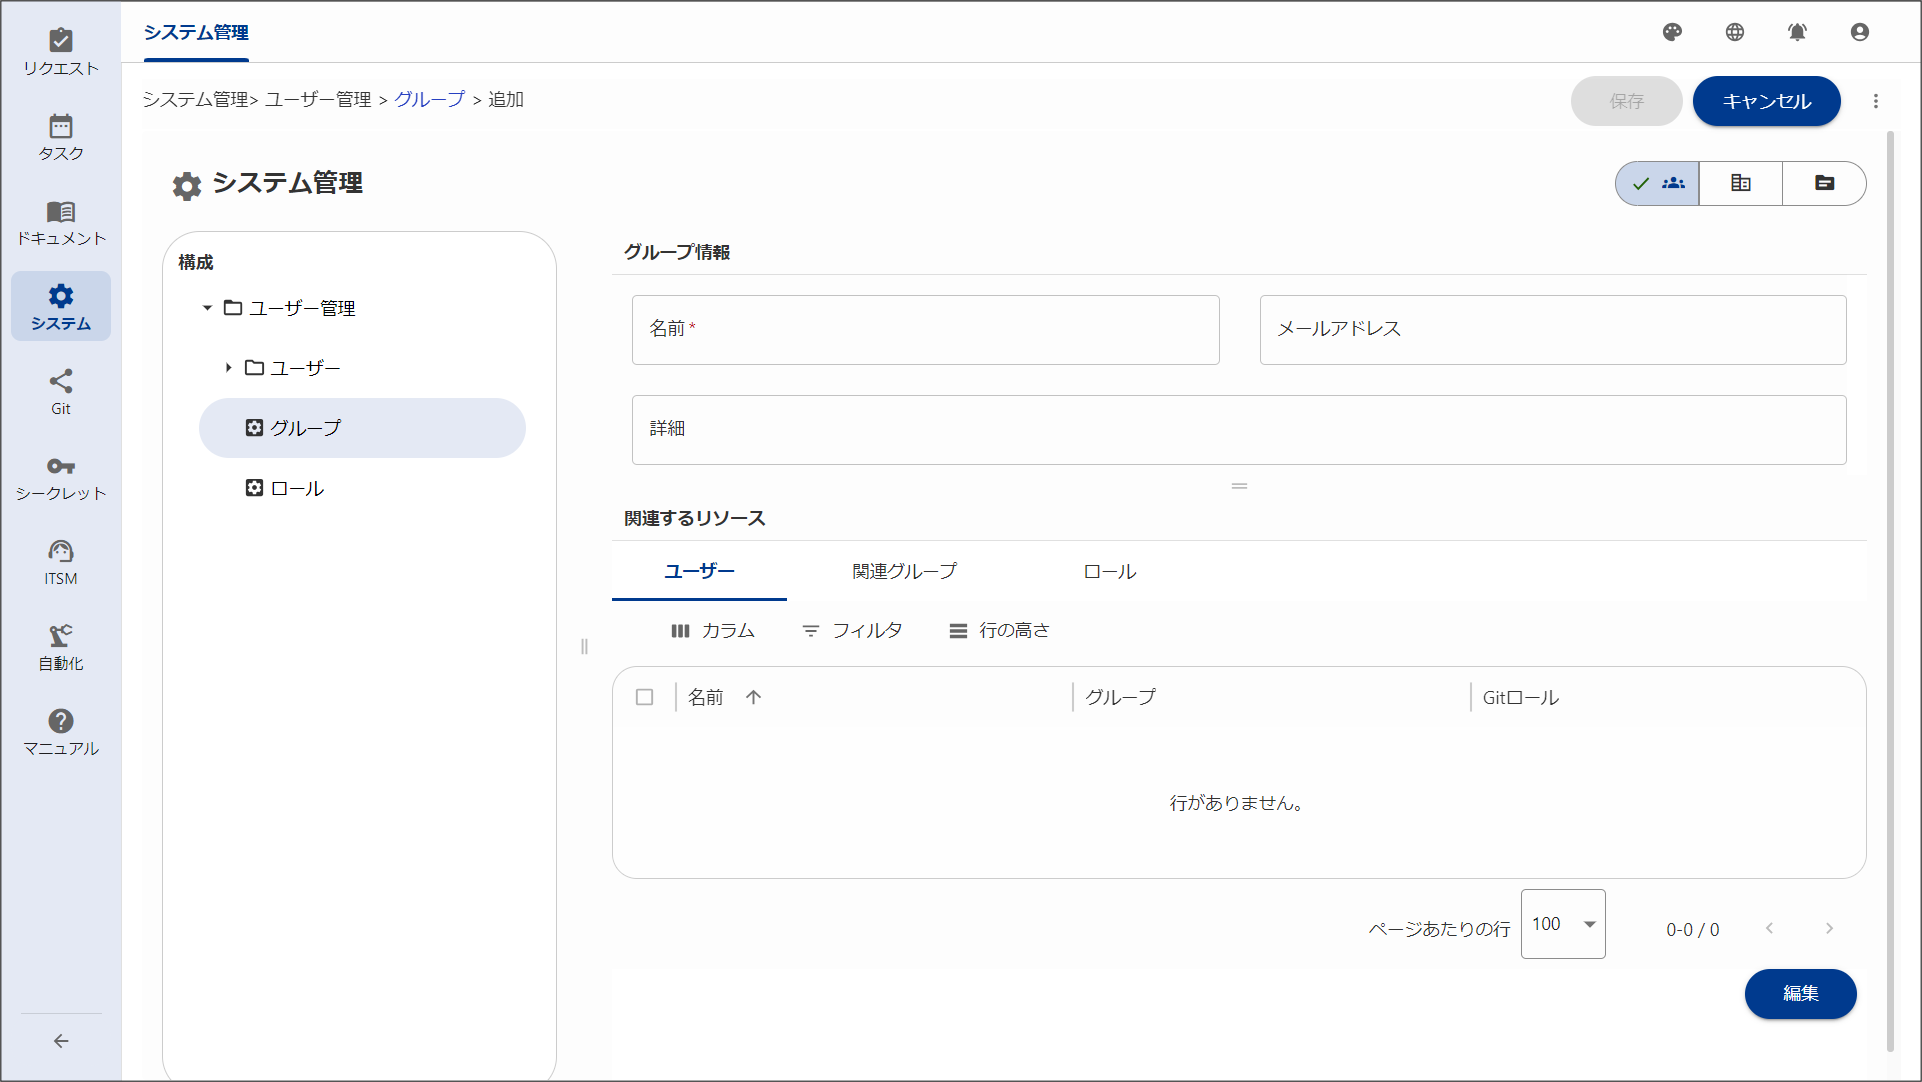Click the vertical panel splitter handle

tap(584, 646)
